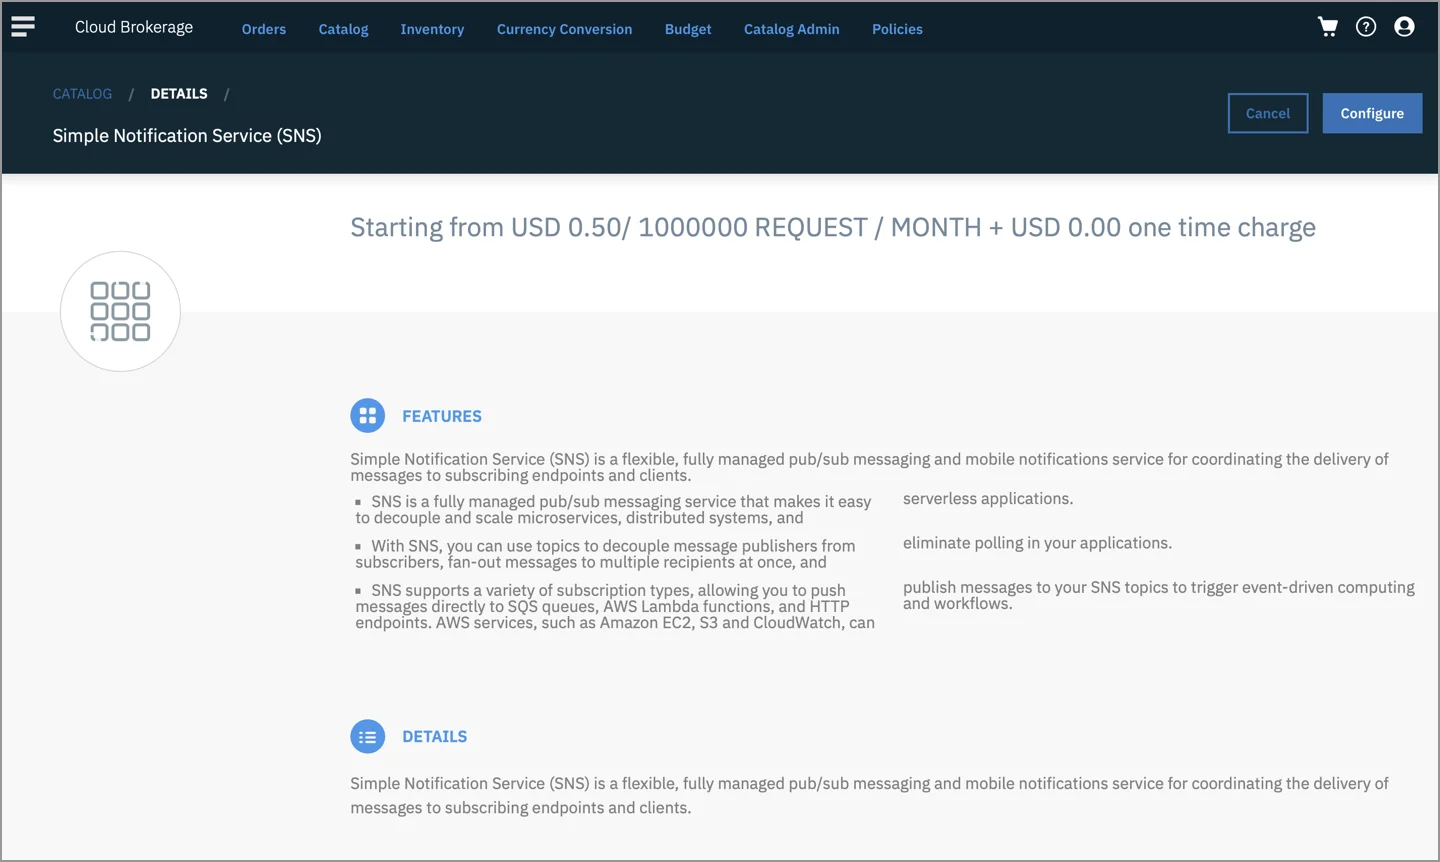Click 'eliminate polling in your applications.' text

coord(1037,543)
